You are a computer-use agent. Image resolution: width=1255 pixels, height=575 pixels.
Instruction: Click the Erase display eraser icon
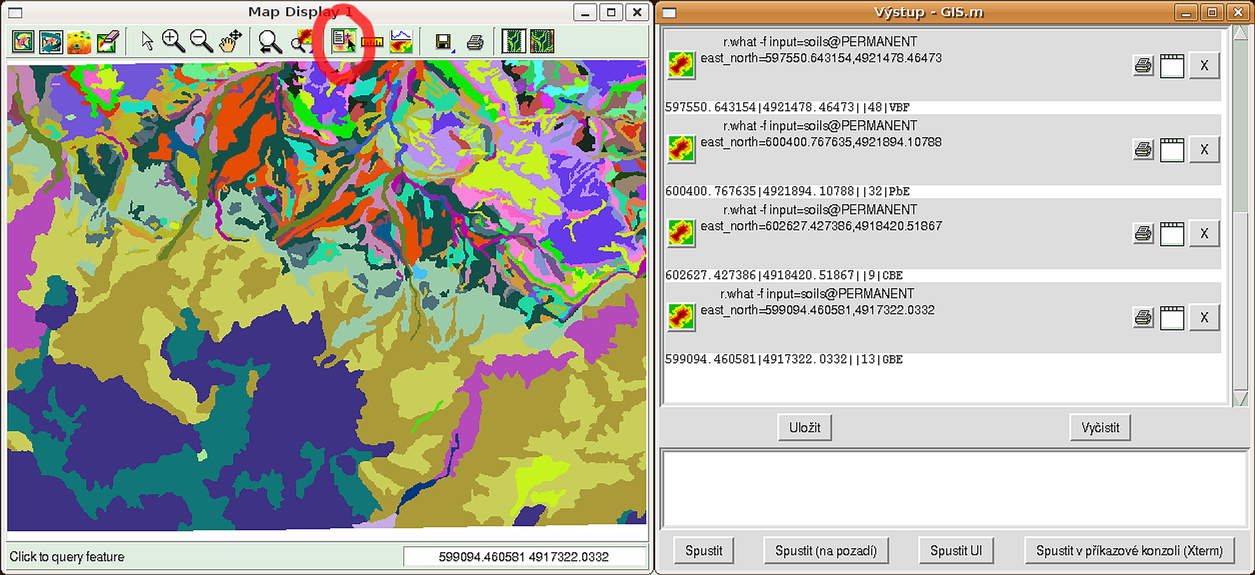click(107, 42)
